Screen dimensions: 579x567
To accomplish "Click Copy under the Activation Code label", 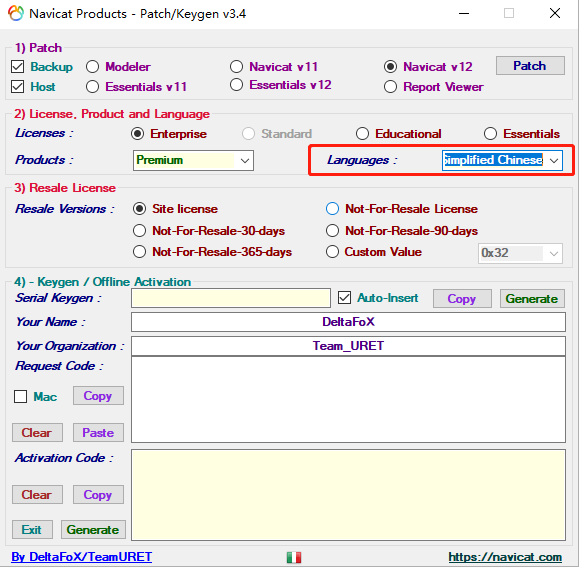I will coord(98,495).
